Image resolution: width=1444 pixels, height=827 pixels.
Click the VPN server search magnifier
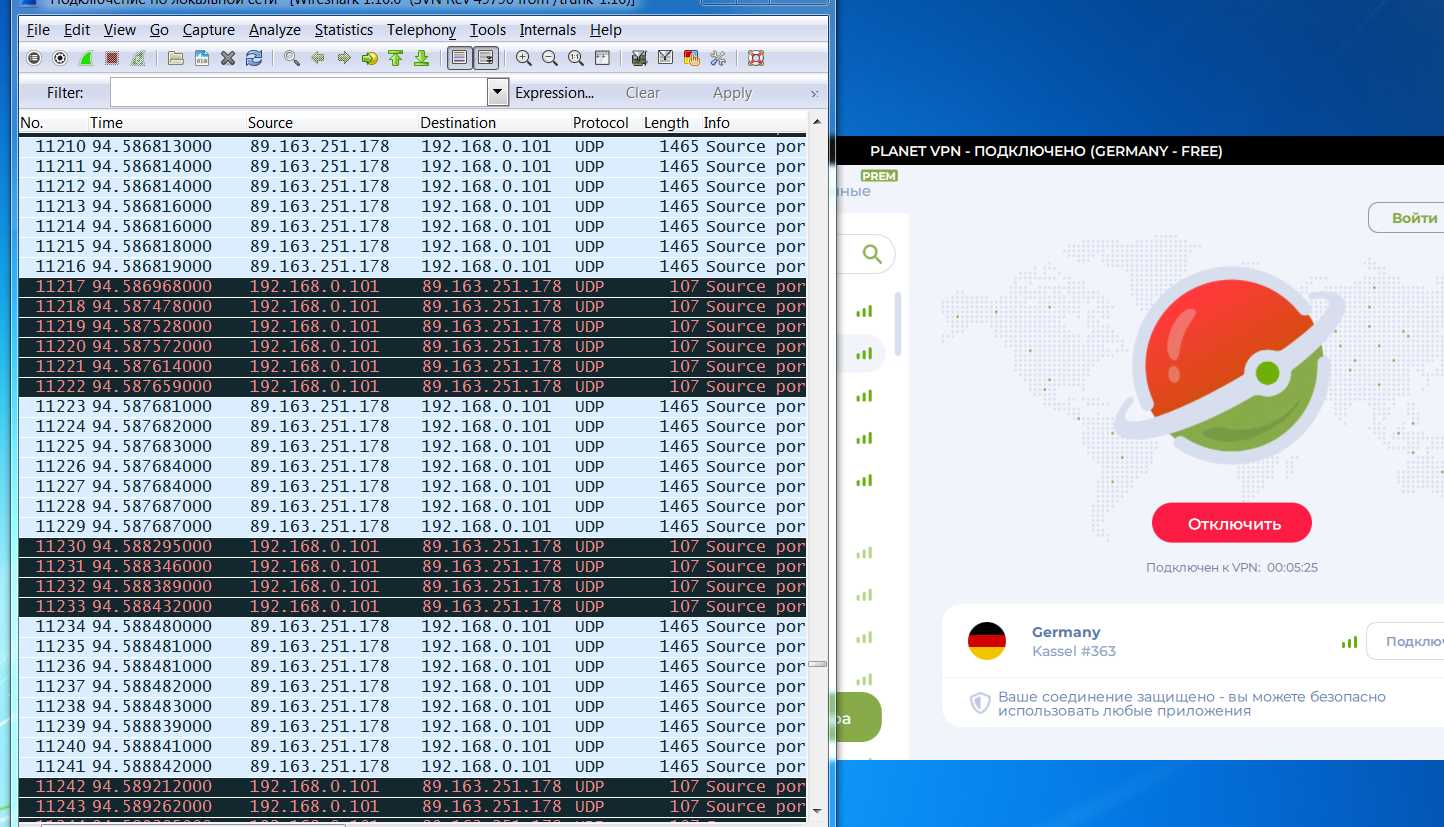pos(872,254)
